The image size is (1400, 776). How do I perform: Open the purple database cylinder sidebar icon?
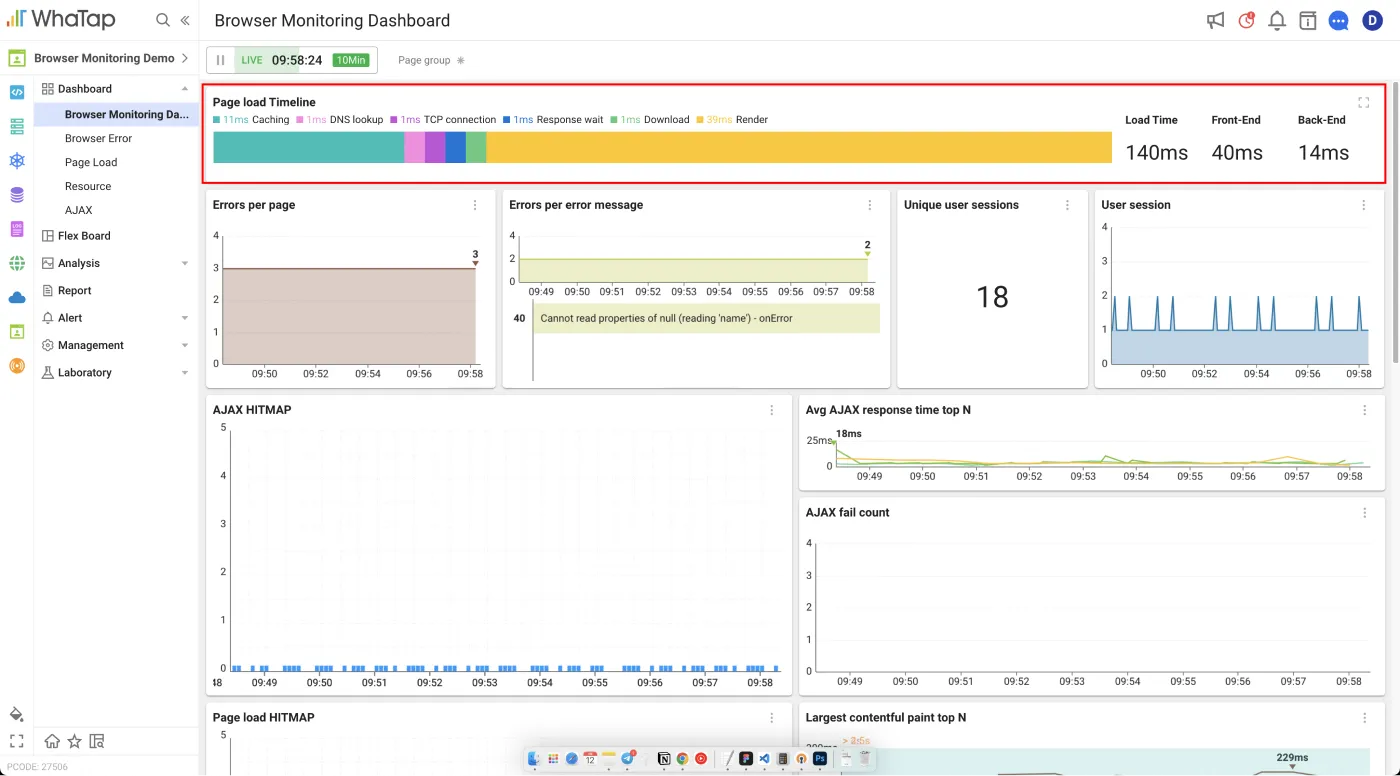pos(16,194)
